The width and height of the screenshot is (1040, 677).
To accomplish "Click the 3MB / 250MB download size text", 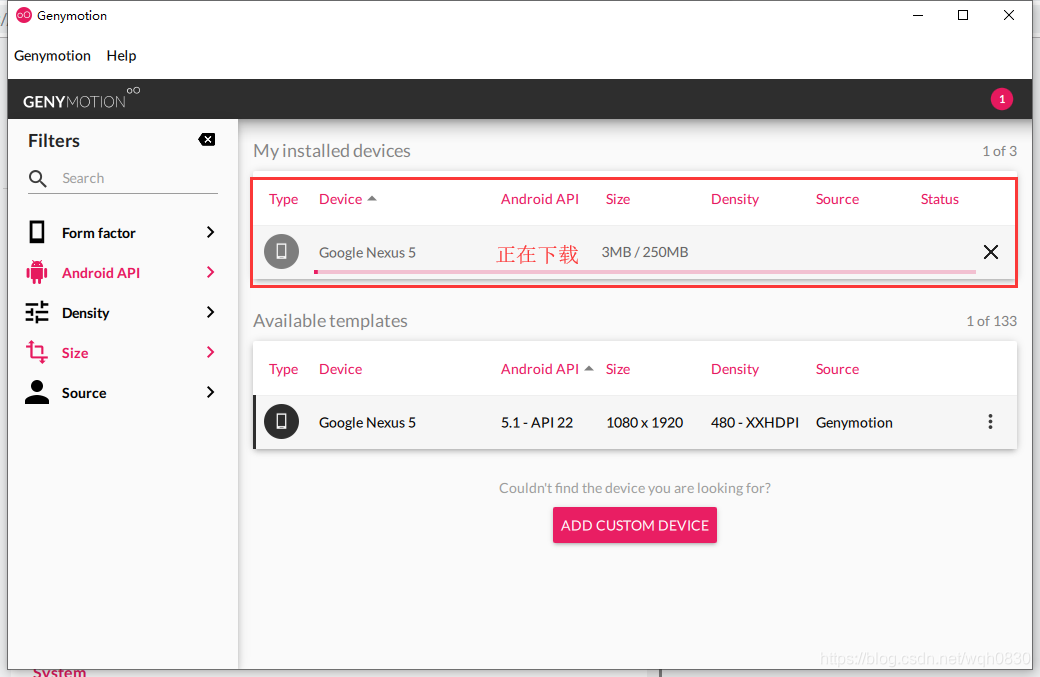I will [x=645, y=253].
